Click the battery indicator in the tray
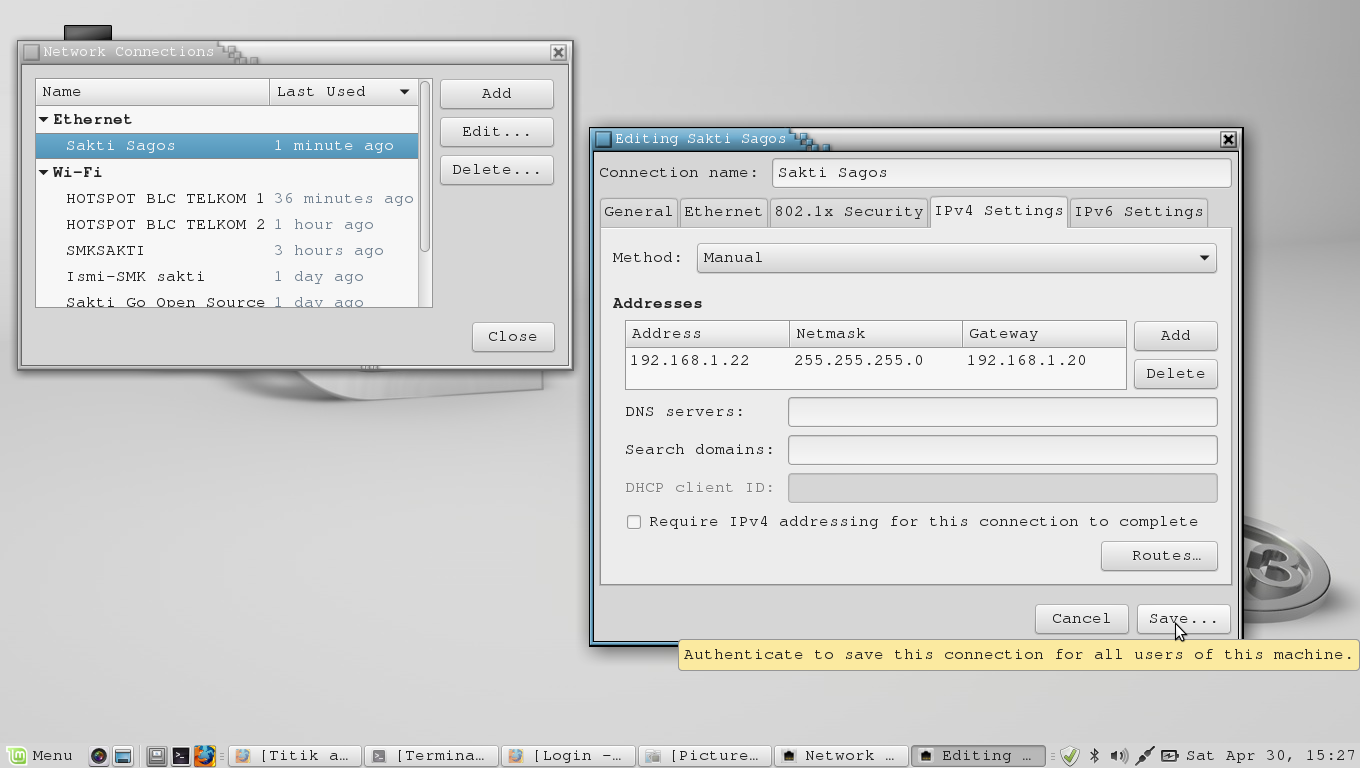 [1168, 755]
